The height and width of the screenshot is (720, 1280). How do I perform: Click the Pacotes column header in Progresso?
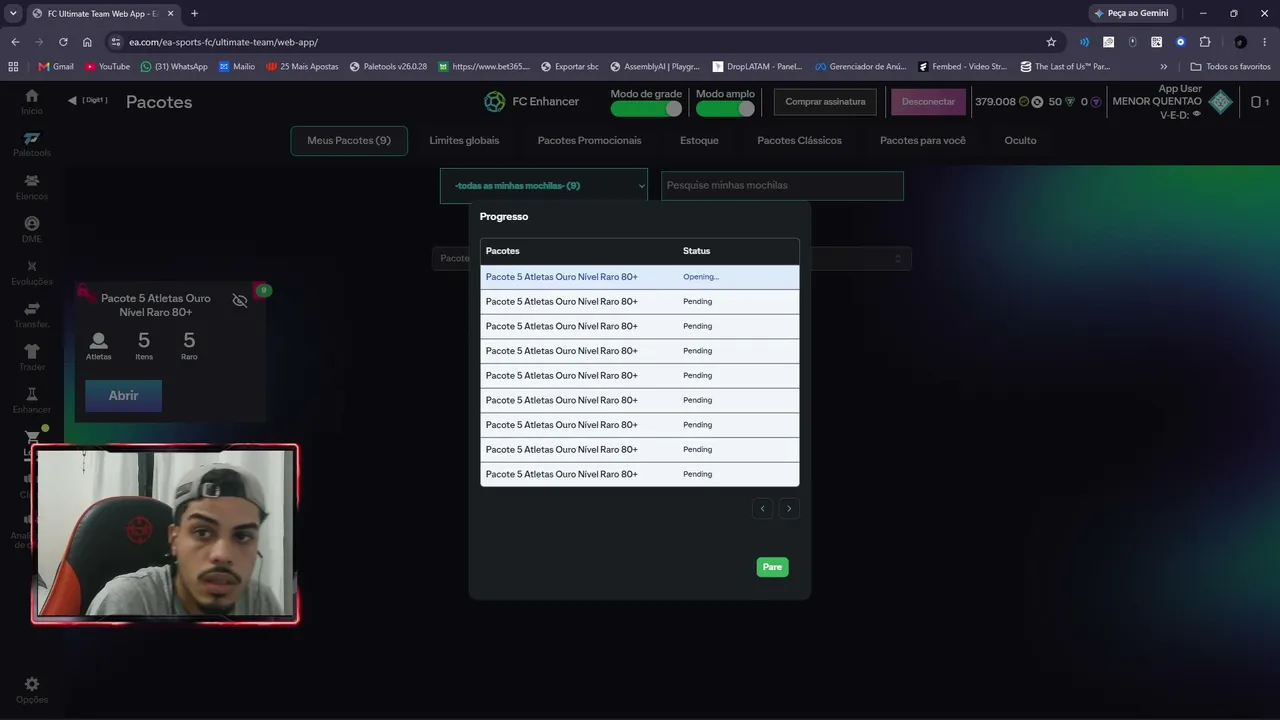click(503, 251)
